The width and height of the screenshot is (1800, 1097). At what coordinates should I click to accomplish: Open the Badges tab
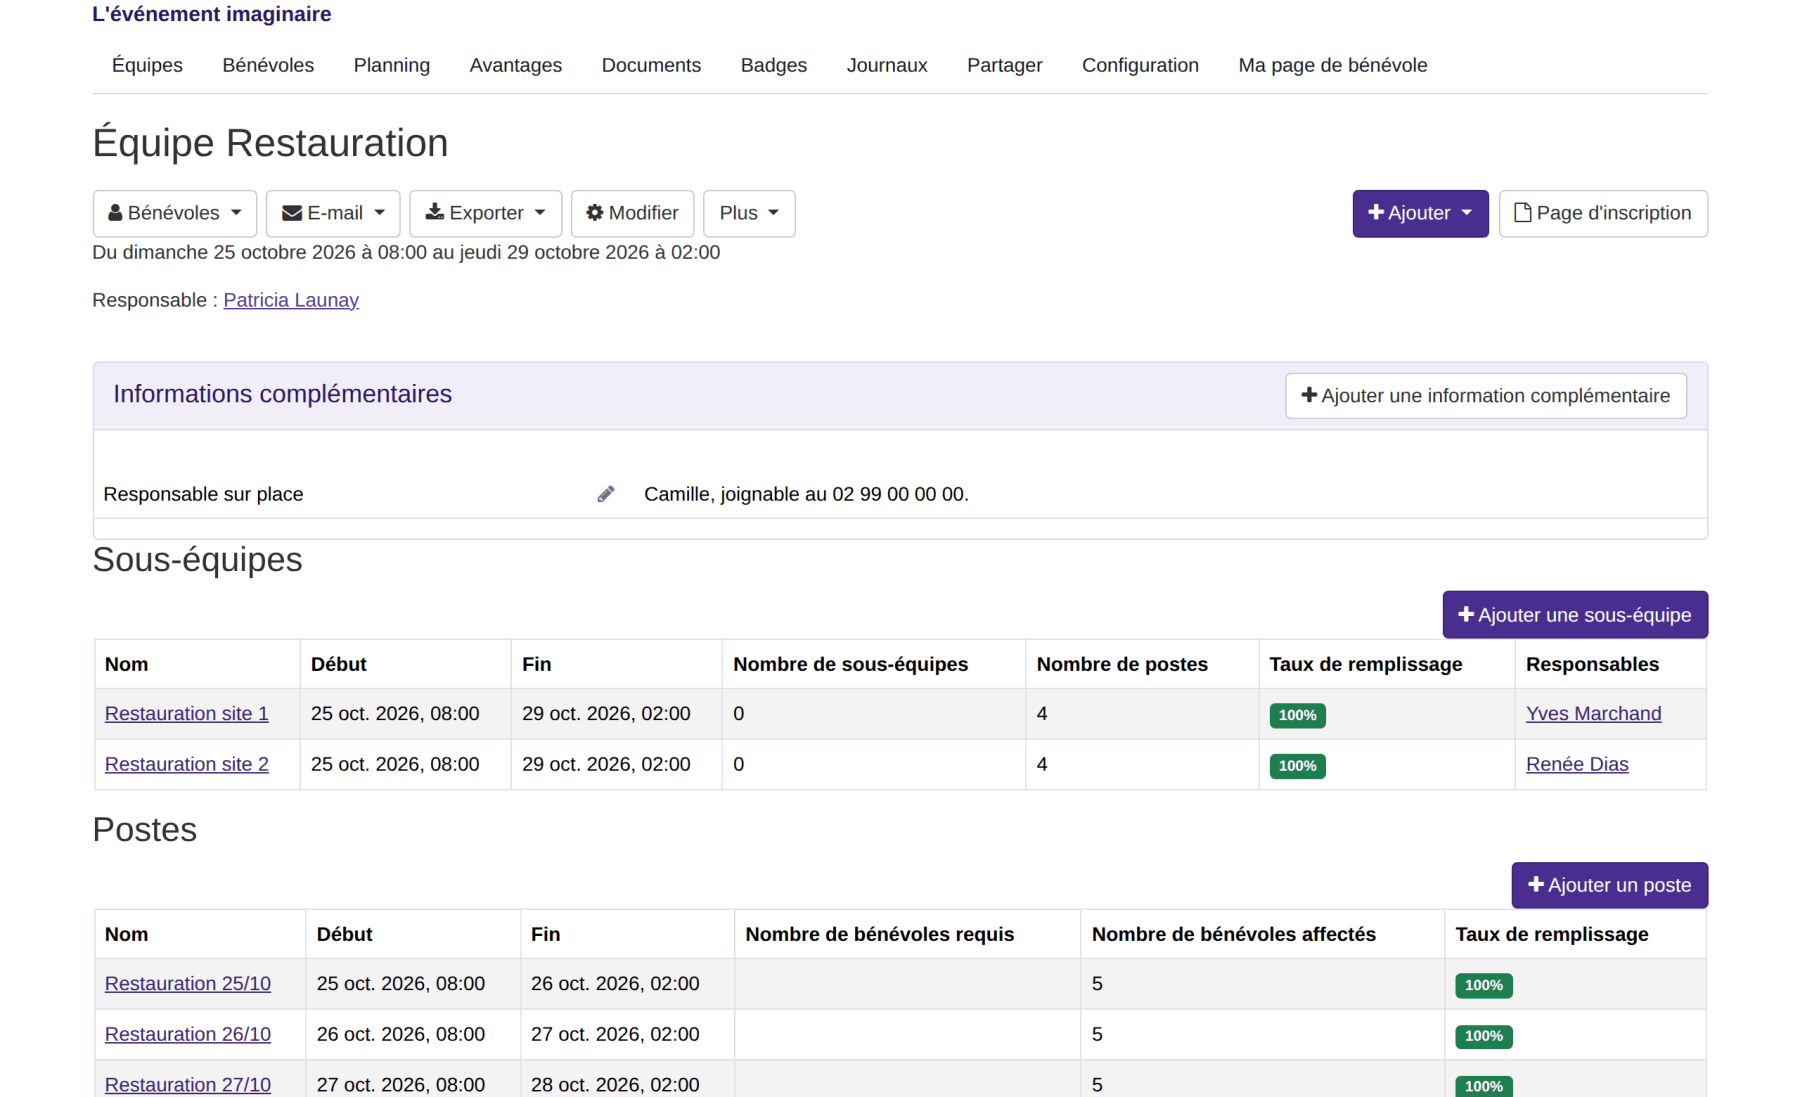(774, 65)
